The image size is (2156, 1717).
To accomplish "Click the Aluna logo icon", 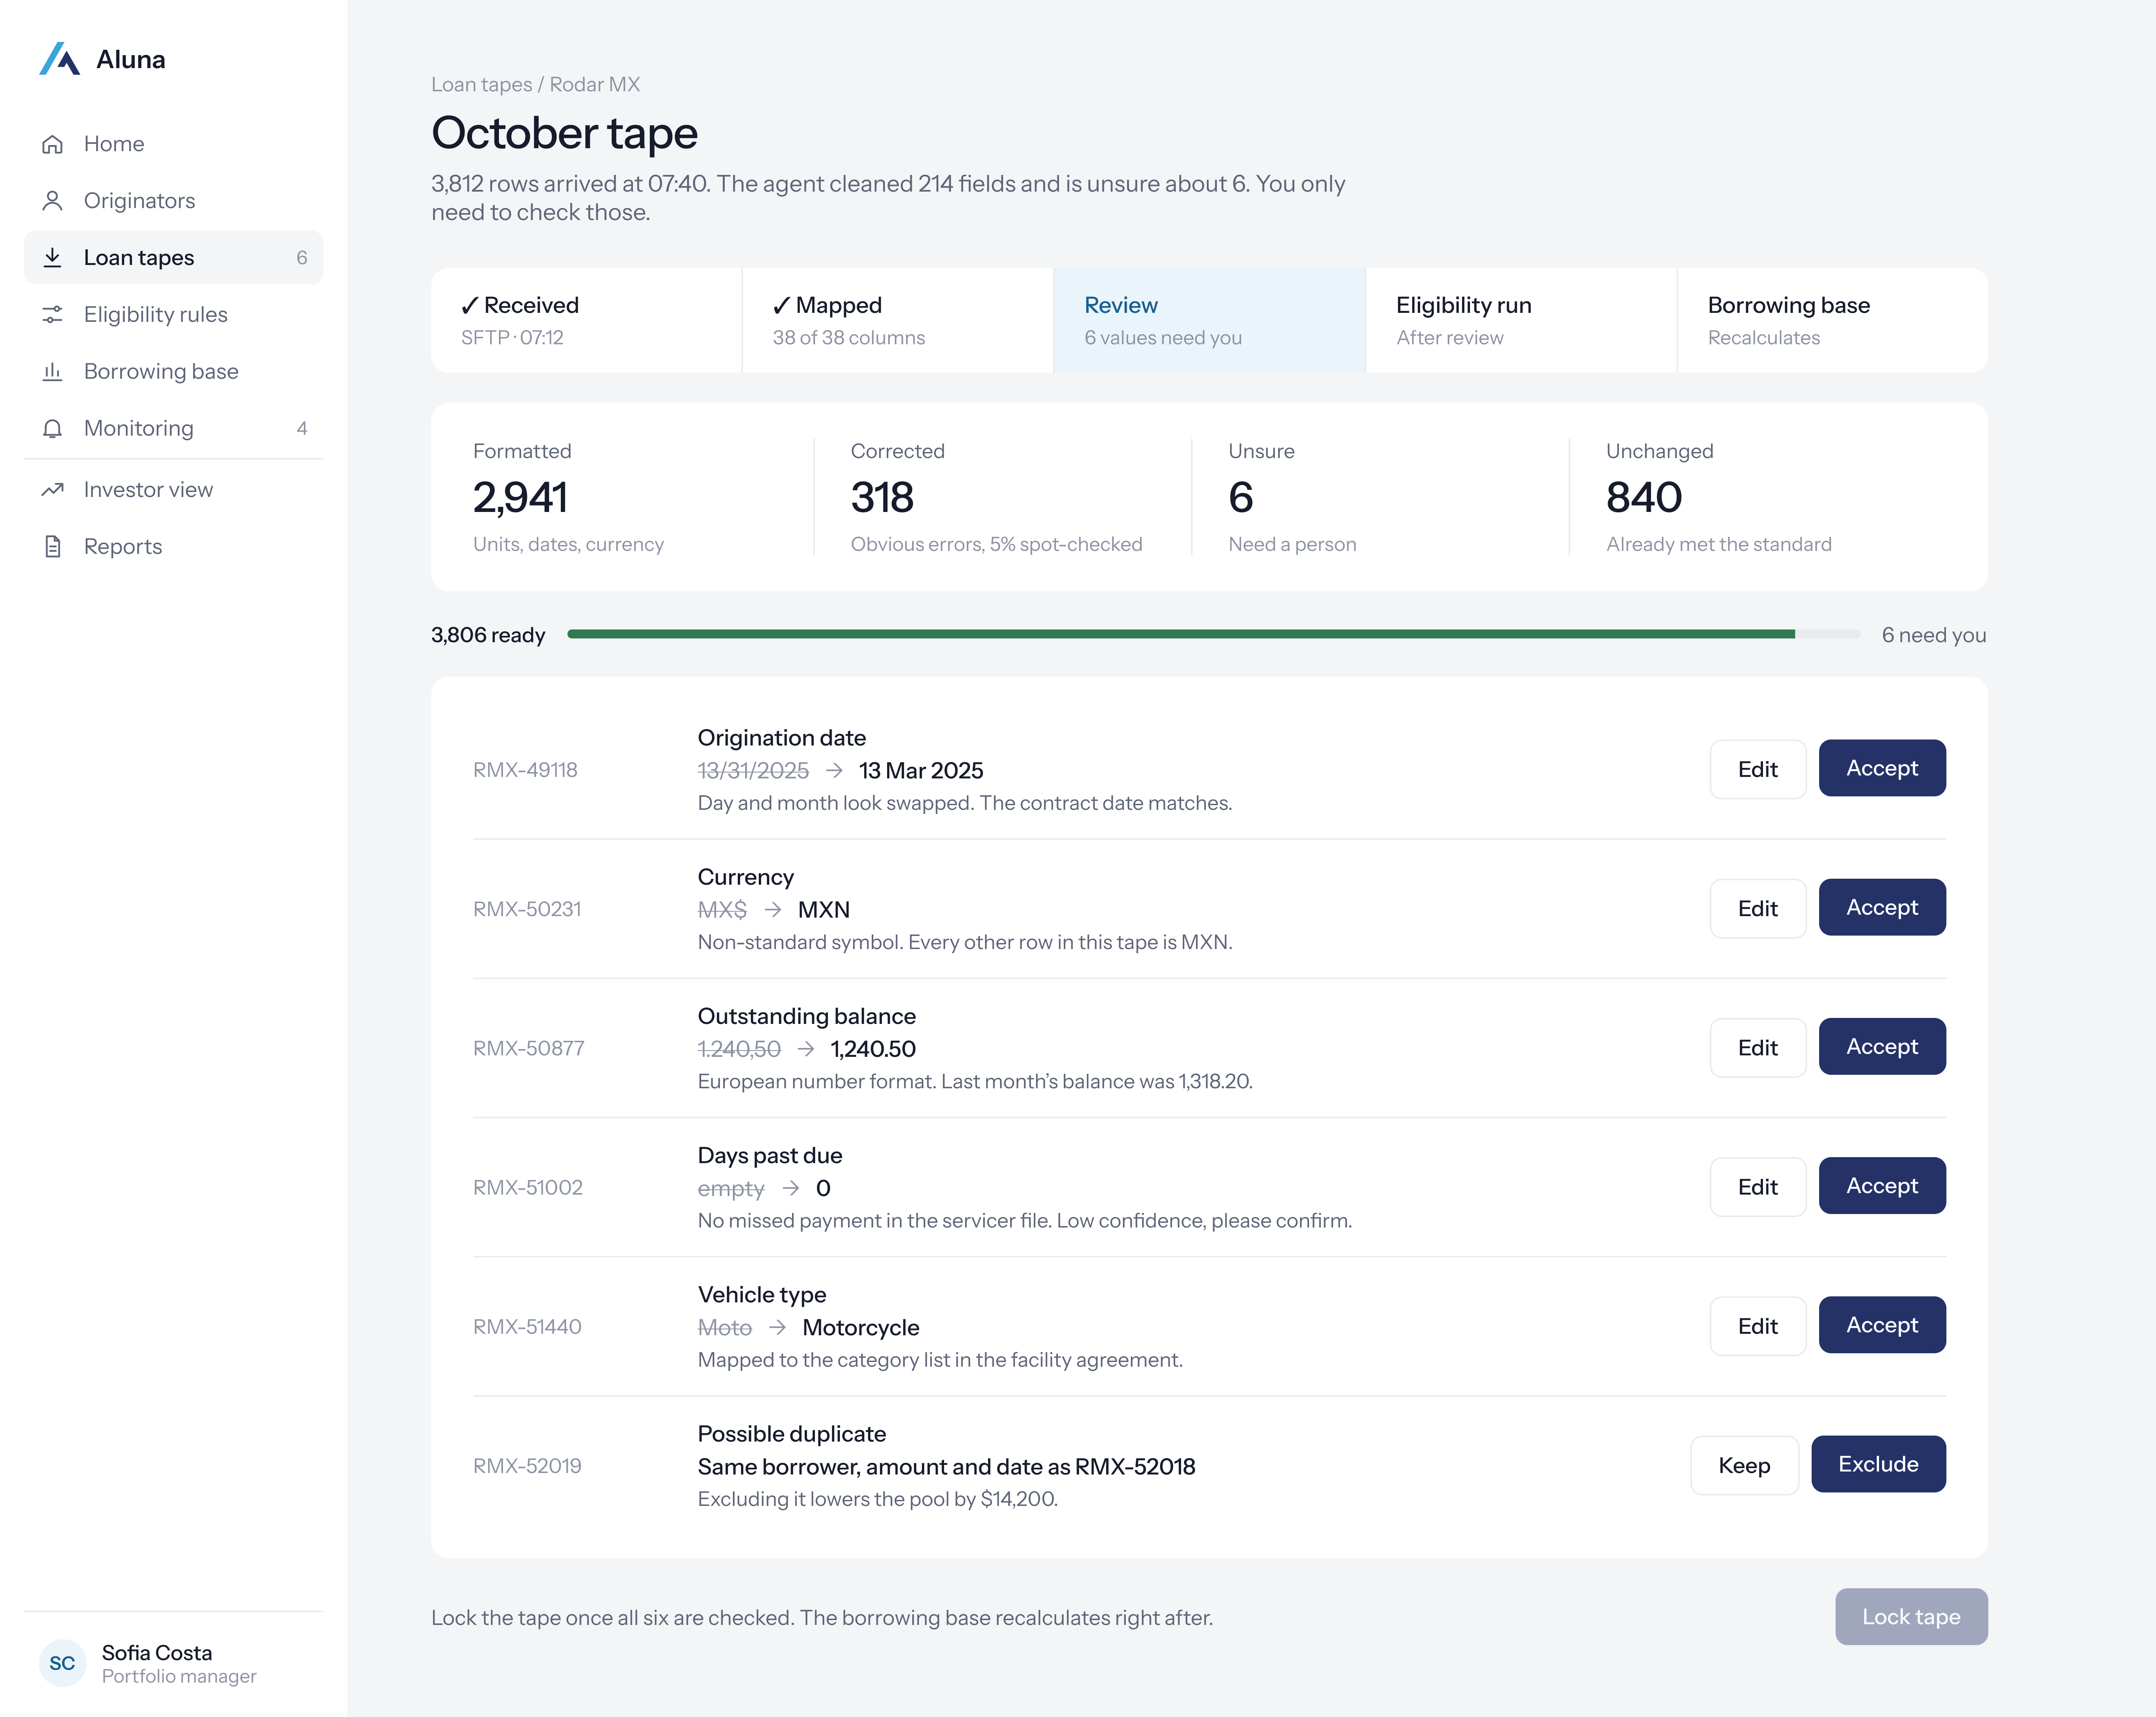I will tap(59, 59).
